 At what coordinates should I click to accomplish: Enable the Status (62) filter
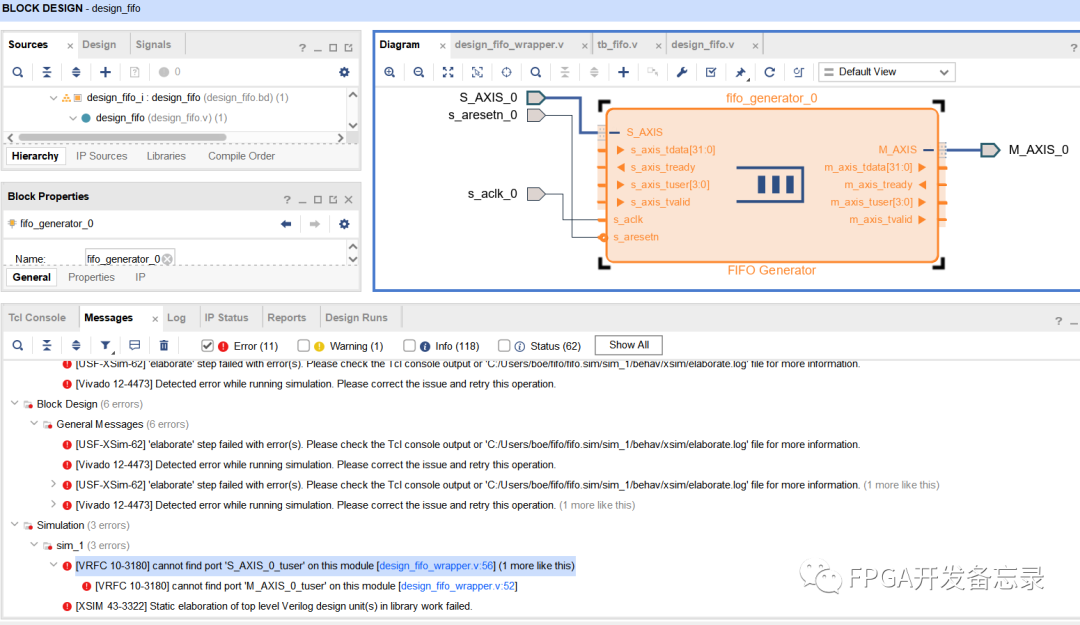[504, 346]
